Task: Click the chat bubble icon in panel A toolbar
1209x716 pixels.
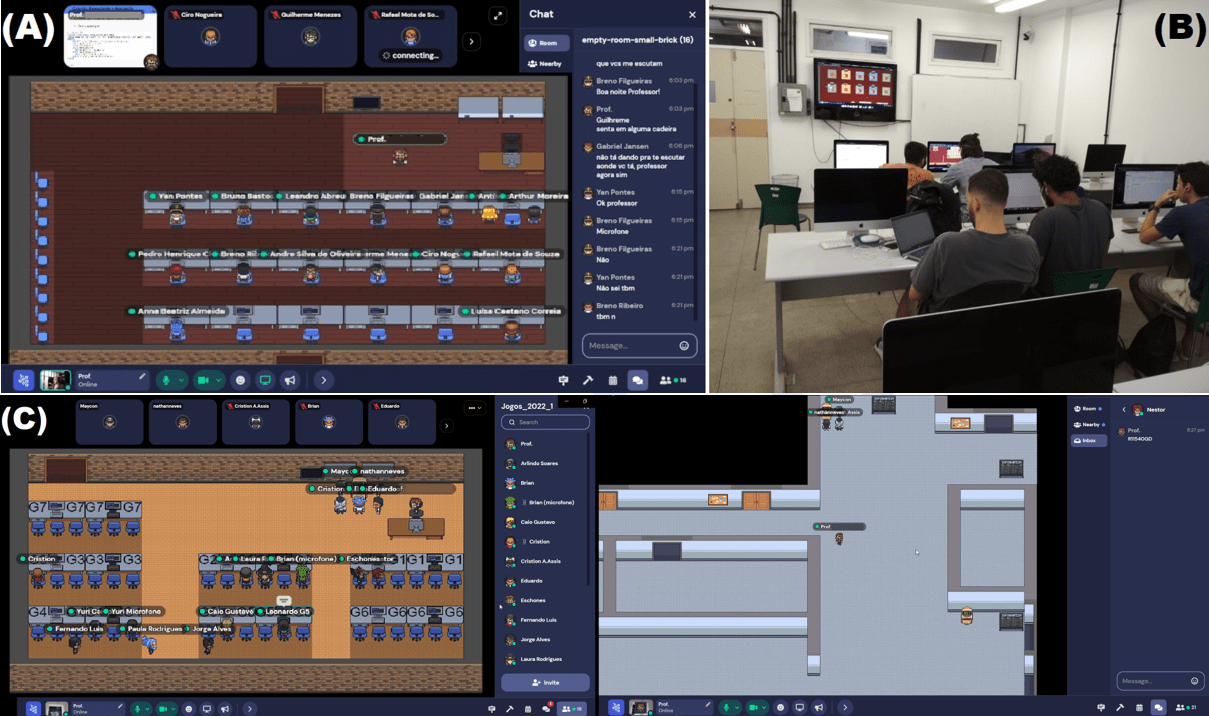Action: (x=636, y=380)
